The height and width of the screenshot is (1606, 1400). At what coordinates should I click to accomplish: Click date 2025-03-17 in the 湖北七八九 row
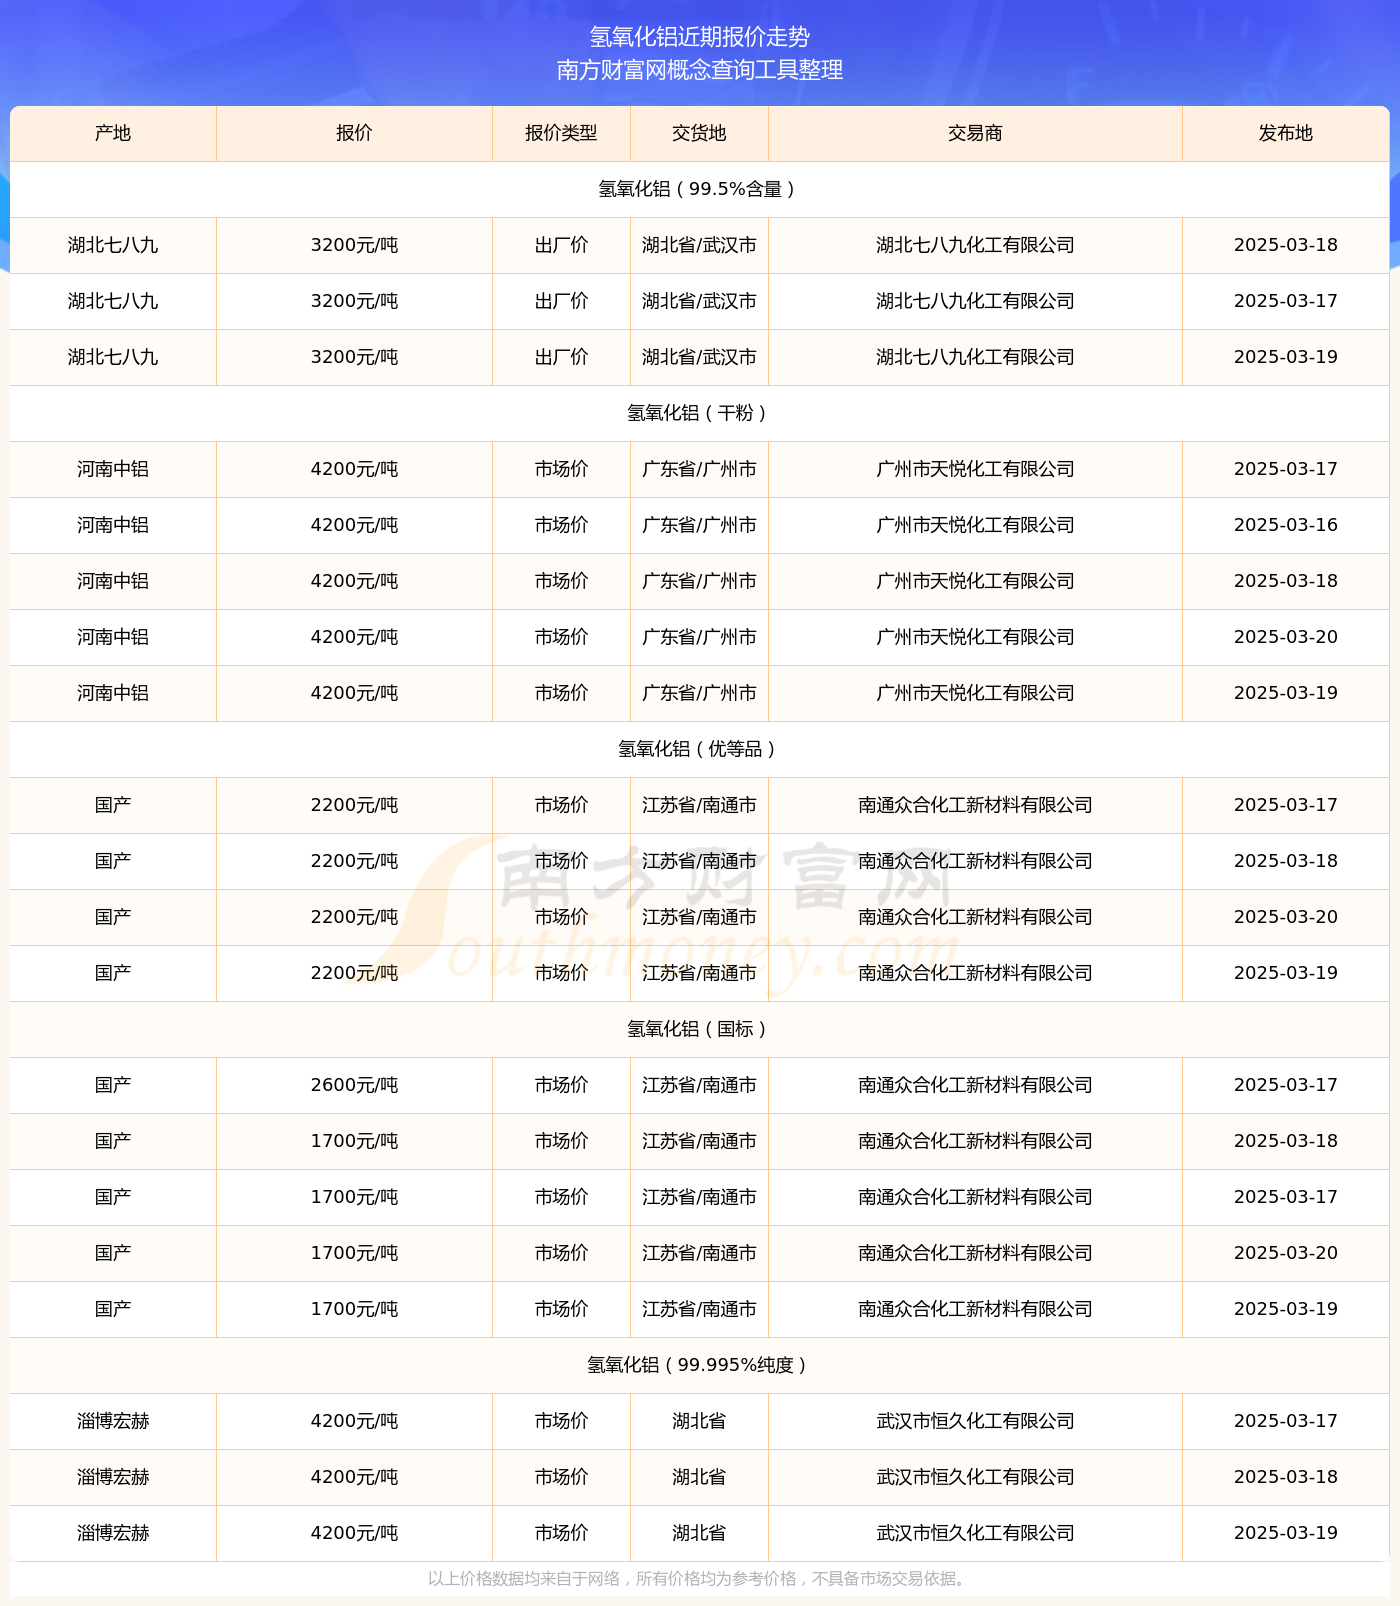1286,301
